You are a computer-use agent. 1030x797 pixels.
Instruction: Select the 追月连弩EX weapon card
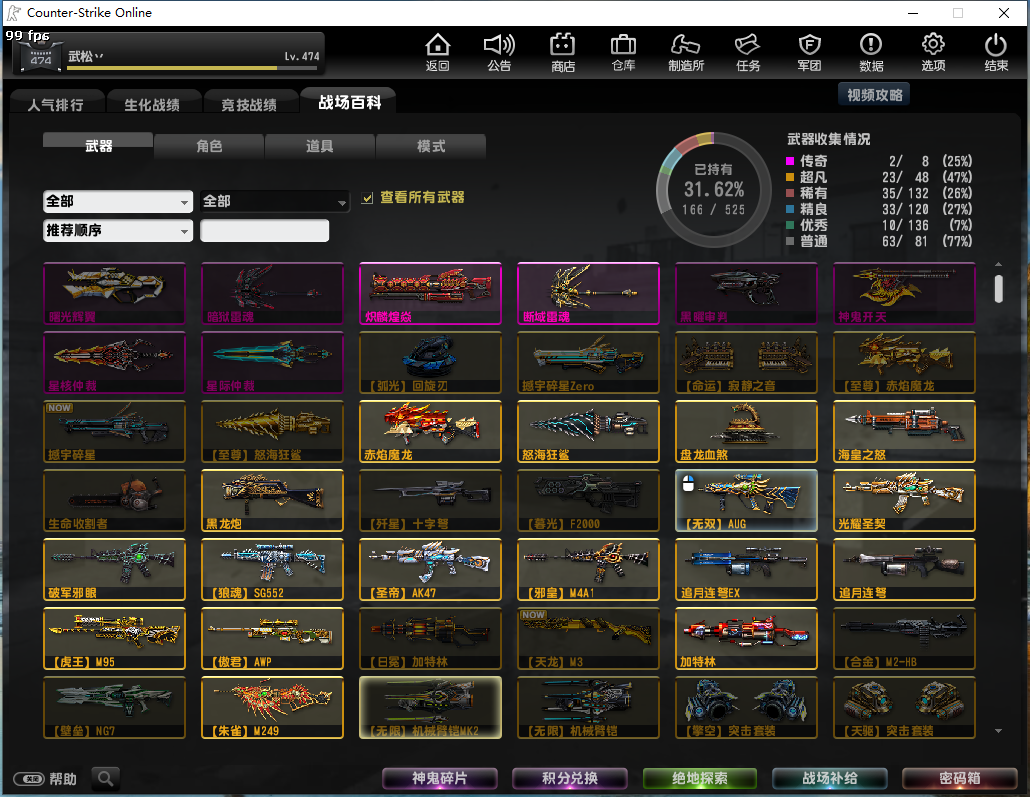[746, 570]
